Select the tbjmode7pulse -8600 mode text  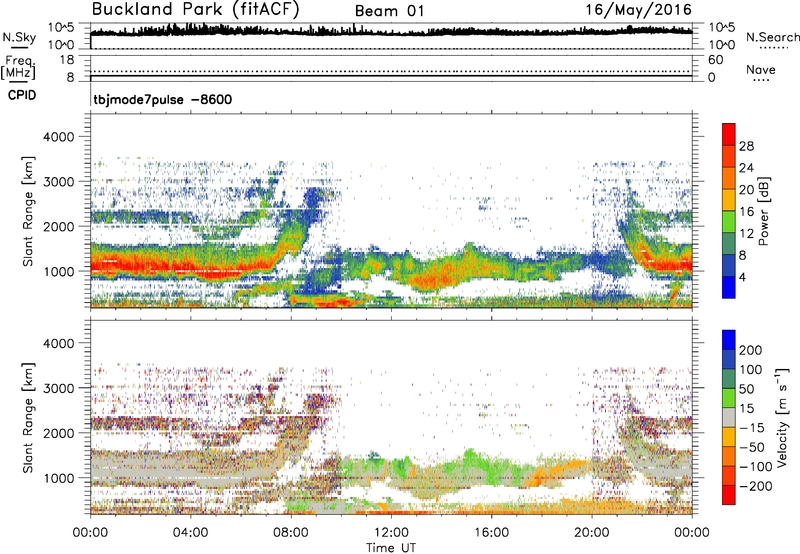pos(163,99)
